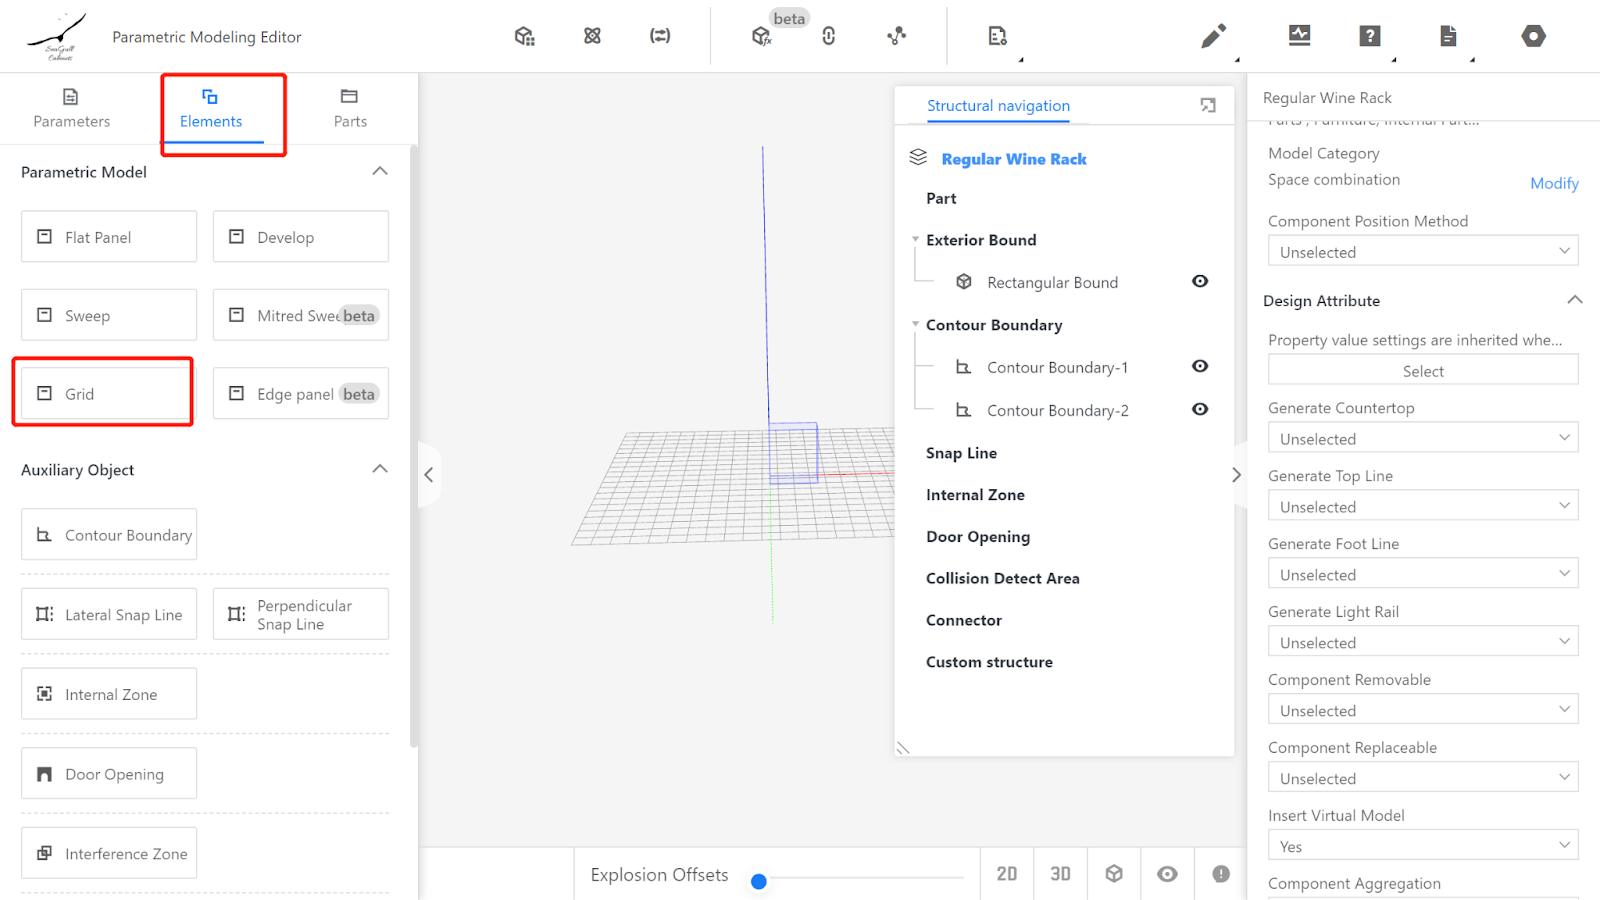The width and height of the screenshot is (1600, 900).
Task: Click the hexagon settings icon
Action: point(1533,37)
